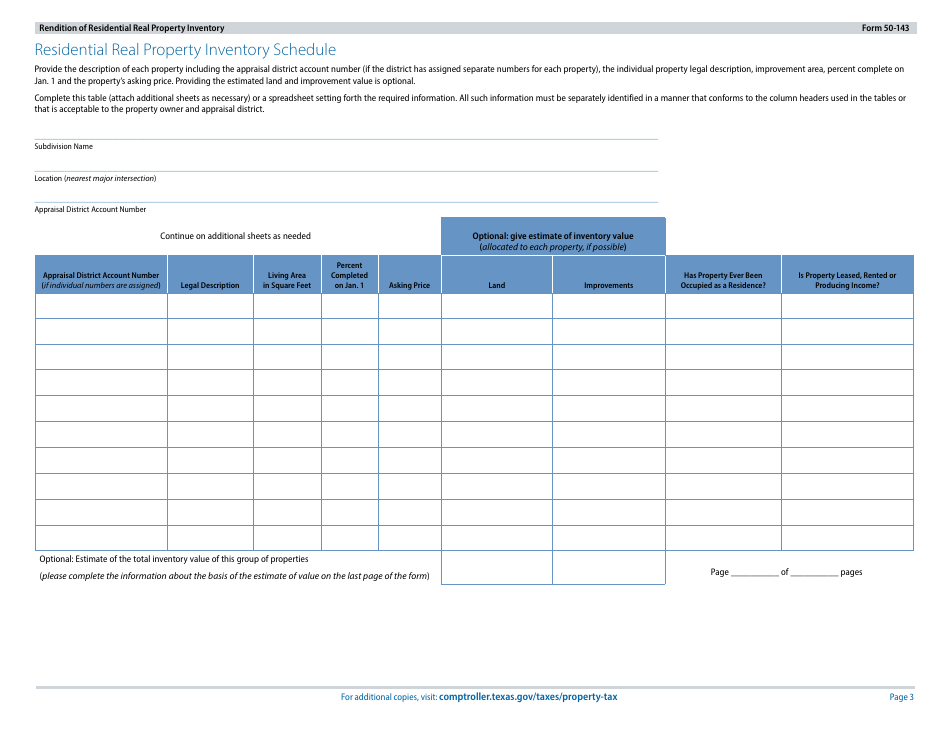Click the 'Form 50-143' label in the header
Screen dimensions: 950x735
click(885, 28)
